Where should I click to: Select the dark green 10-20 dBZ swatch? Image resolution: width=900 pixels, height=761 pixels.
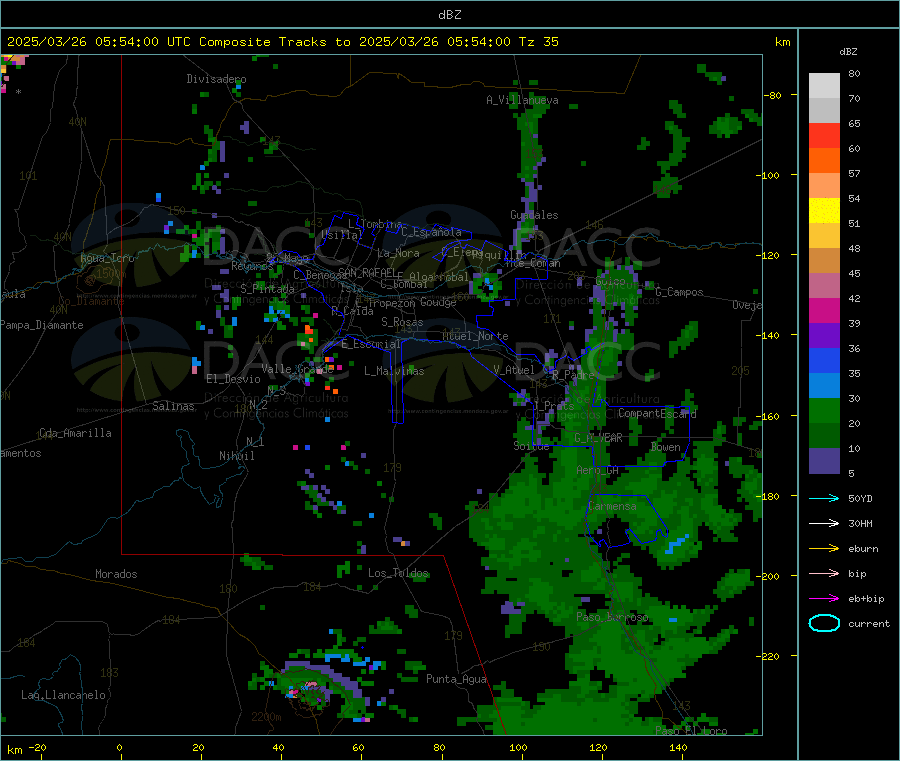tap(824, 436)
